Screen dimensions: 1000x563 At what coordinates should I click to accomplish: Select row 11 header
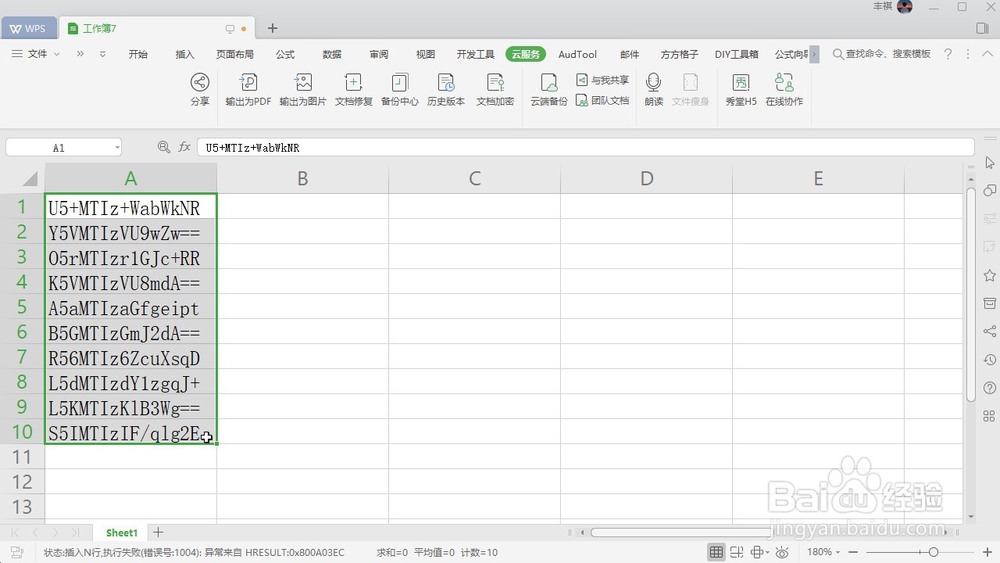tap(22, 457)
